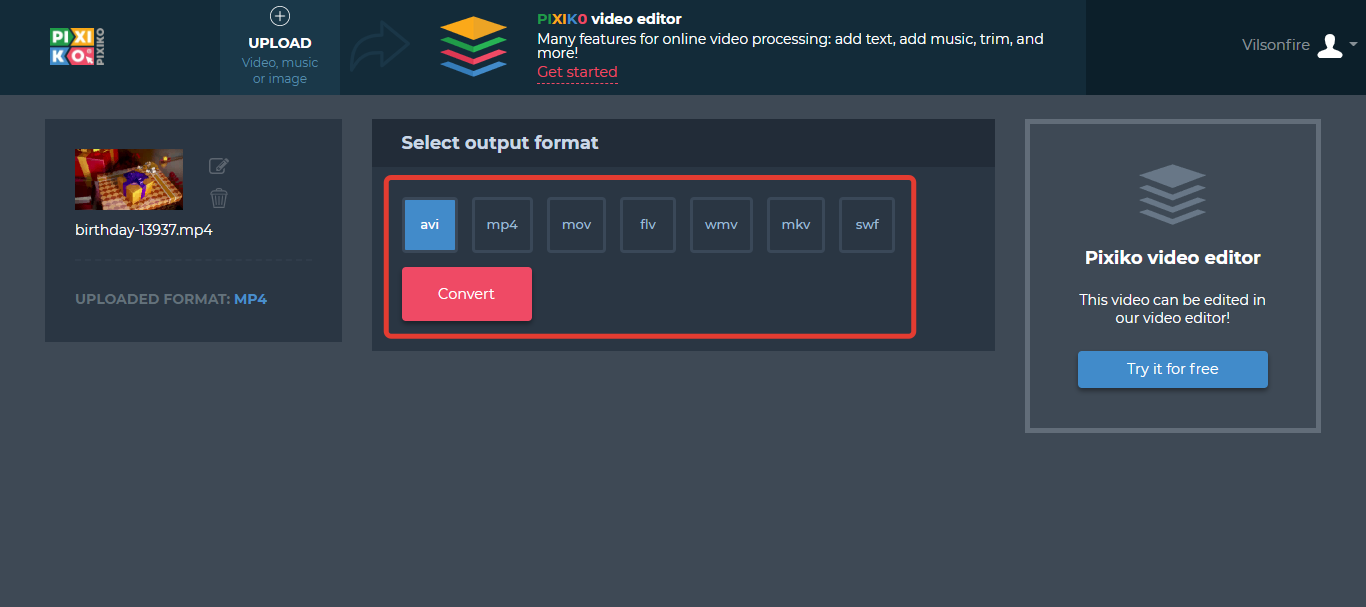Click the PIXIKO video editor header title
This screenshot has height=607, width=1366.
609,19
